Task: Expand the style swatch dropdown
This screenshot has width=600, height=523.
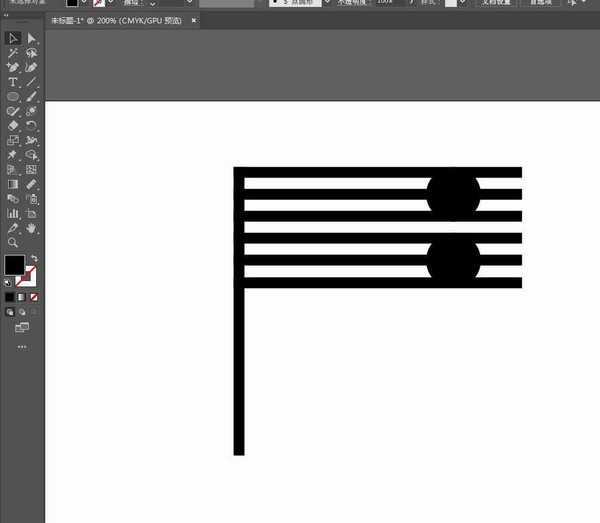Action: [464, 3]
